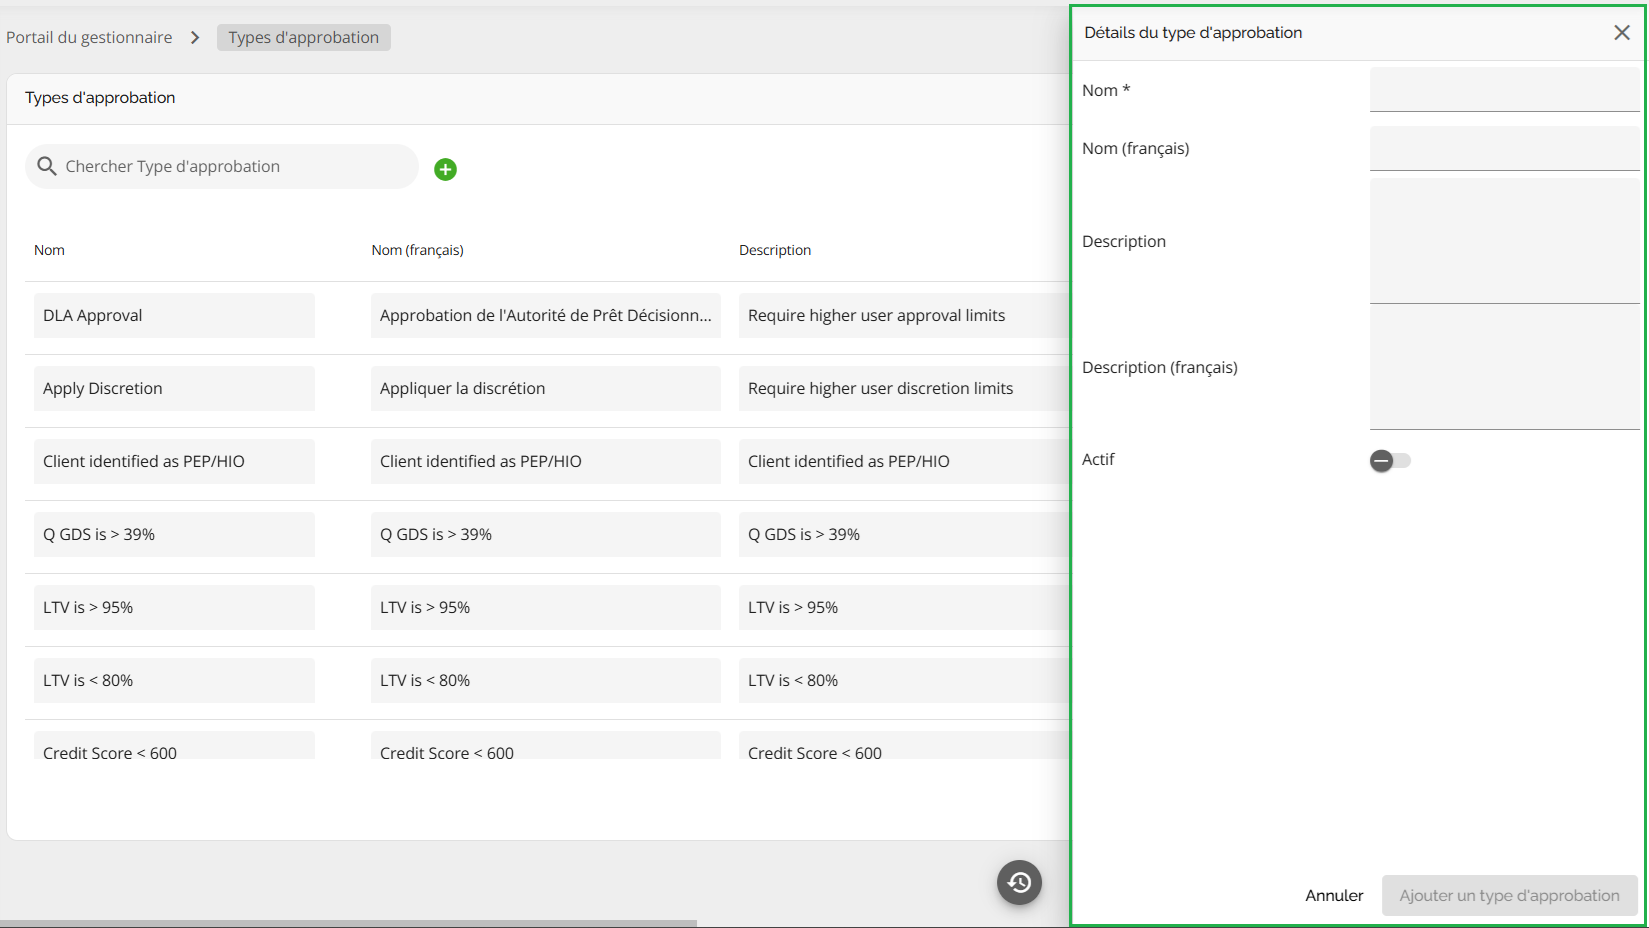Toggle the Actif switch on

click(1389, 460)
